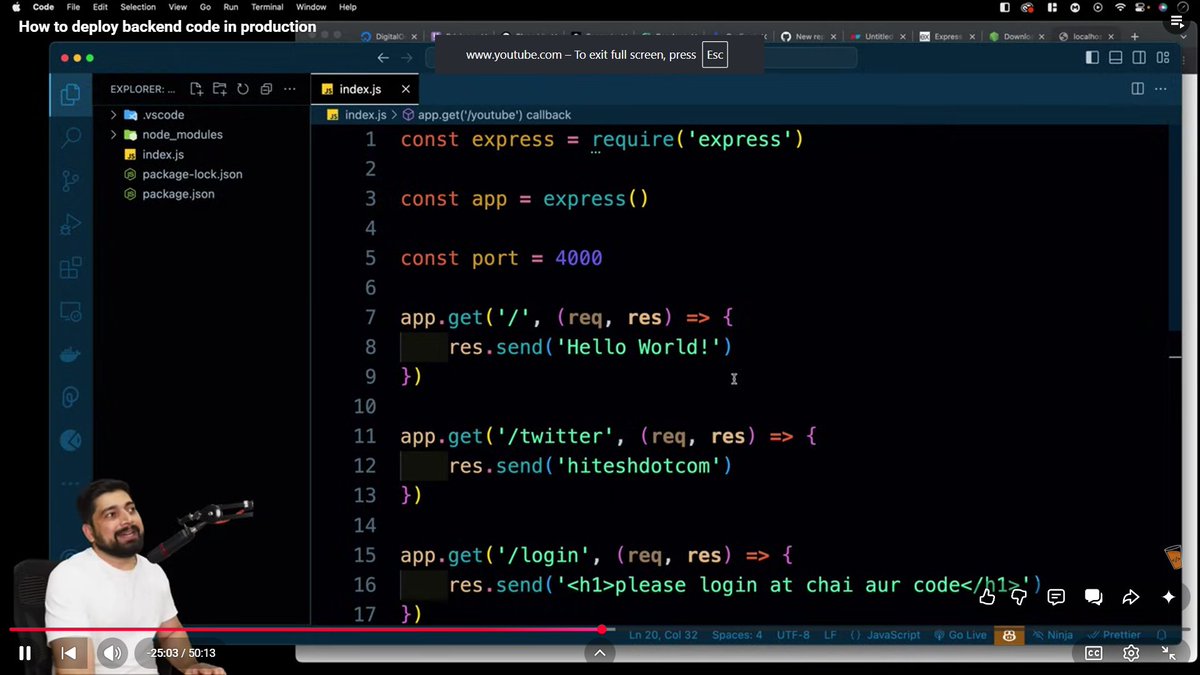Click the New File icon in Explorer
This screenshot has height=675, width=1200.
coord(196,89)
